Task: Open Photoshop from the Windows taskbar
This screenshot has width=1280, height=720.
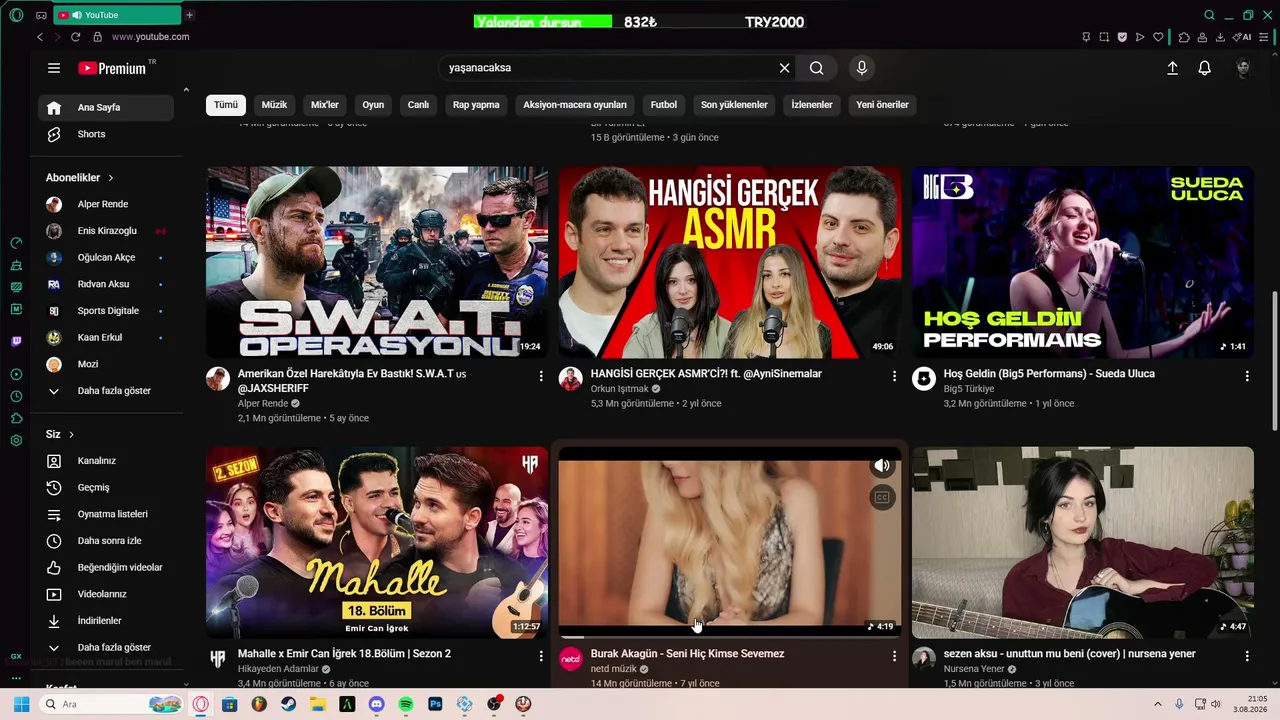Action: click(x=435, y=704)
